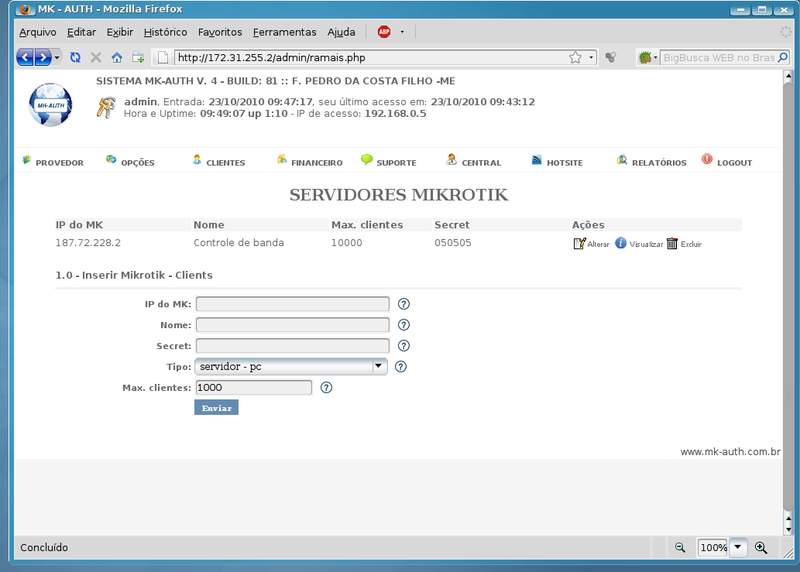
Task: Open the www.mk-auth.com.br link
Action: pos(730,452)
